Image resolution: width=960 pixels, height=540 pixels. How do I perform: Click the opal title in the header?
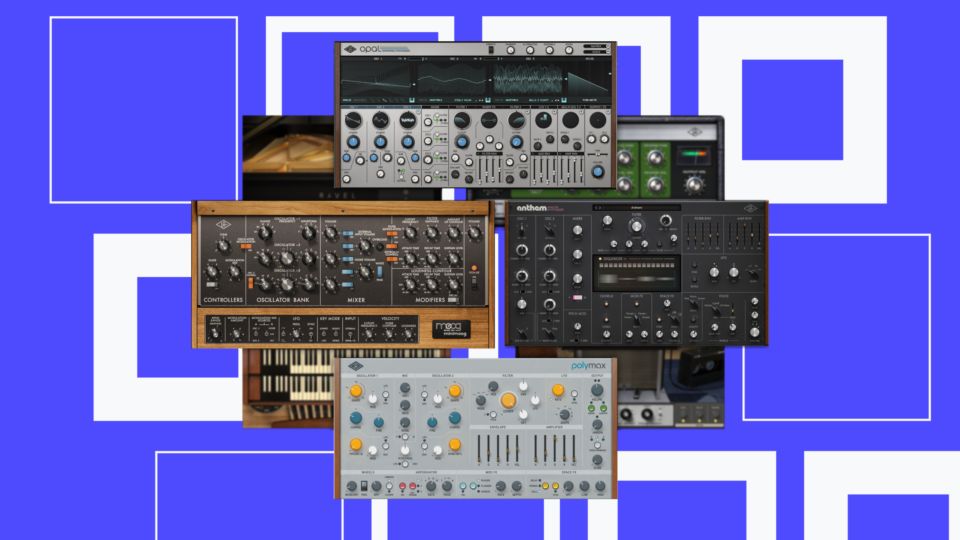[370, 49]
